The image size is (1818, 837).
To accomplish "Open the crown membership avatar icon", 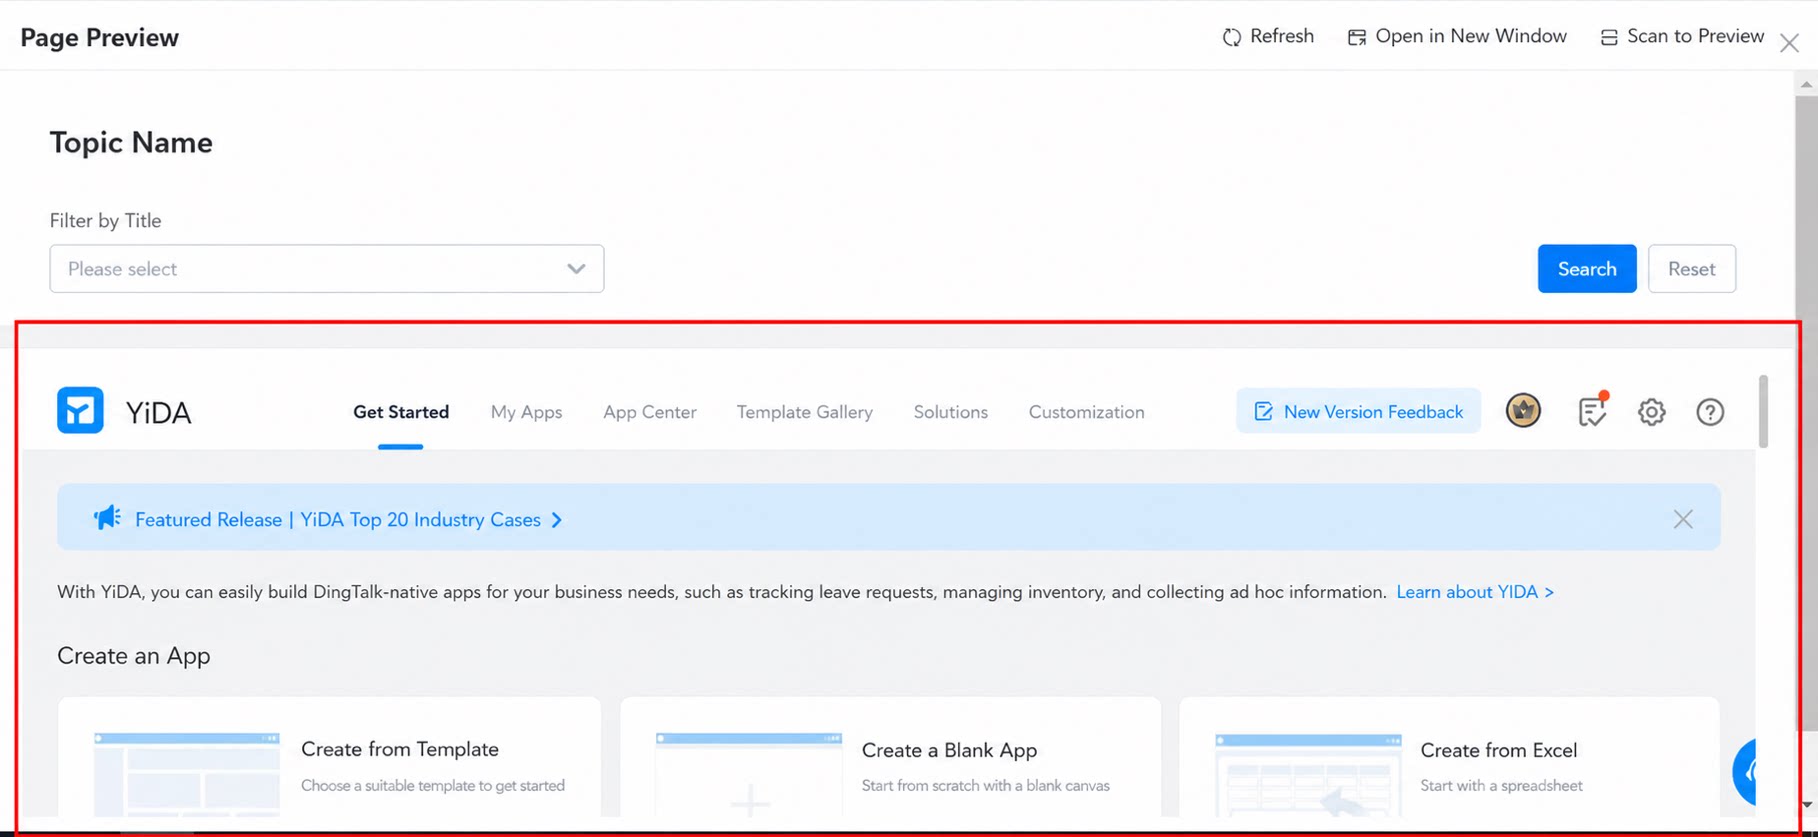I will (1523, 410).
